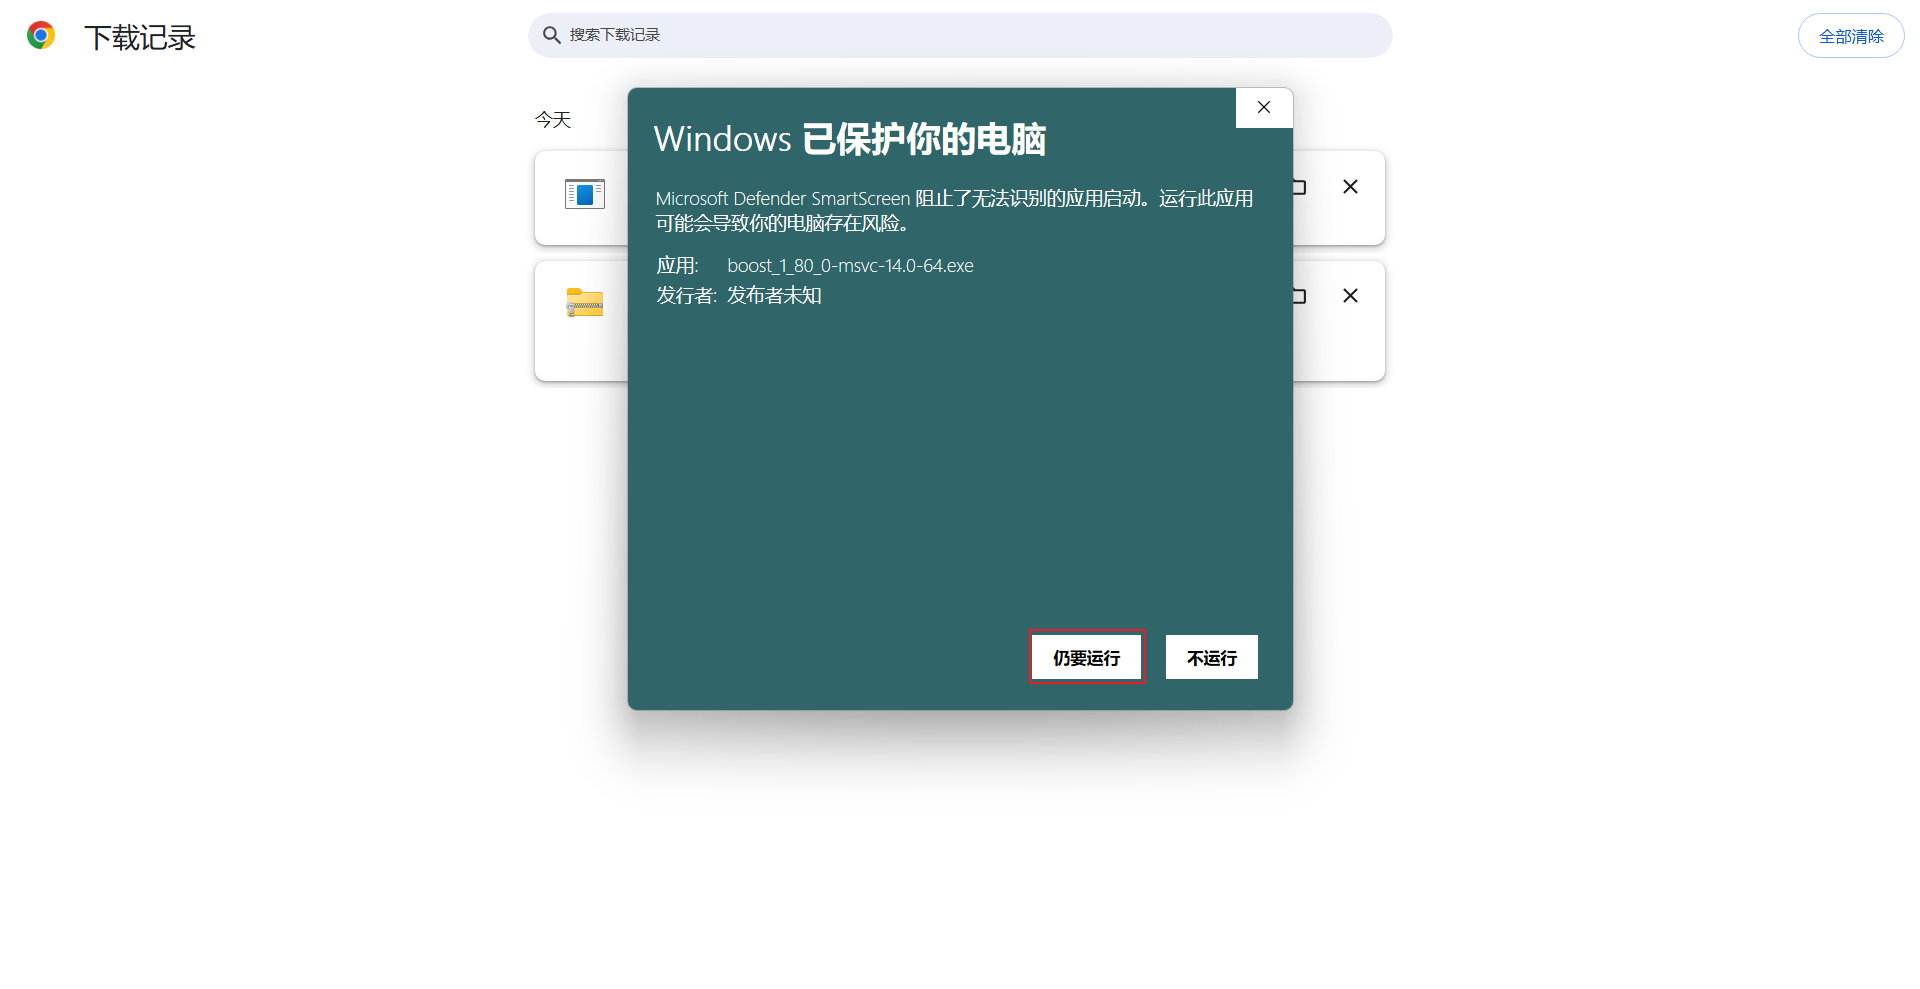Click the Chrome logo icon
This screenshot has height=989, width=1920.
41,36
